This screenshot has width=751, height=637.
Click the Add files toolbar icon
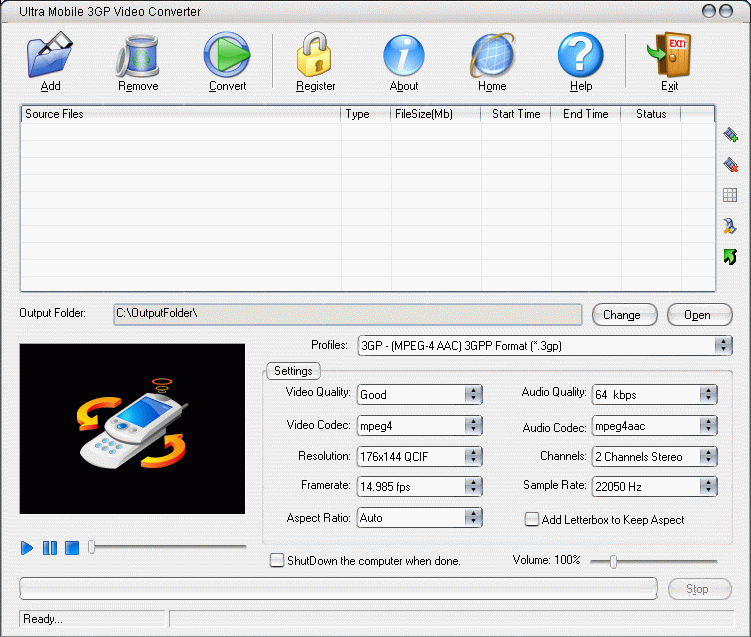[x=50, y=55]
